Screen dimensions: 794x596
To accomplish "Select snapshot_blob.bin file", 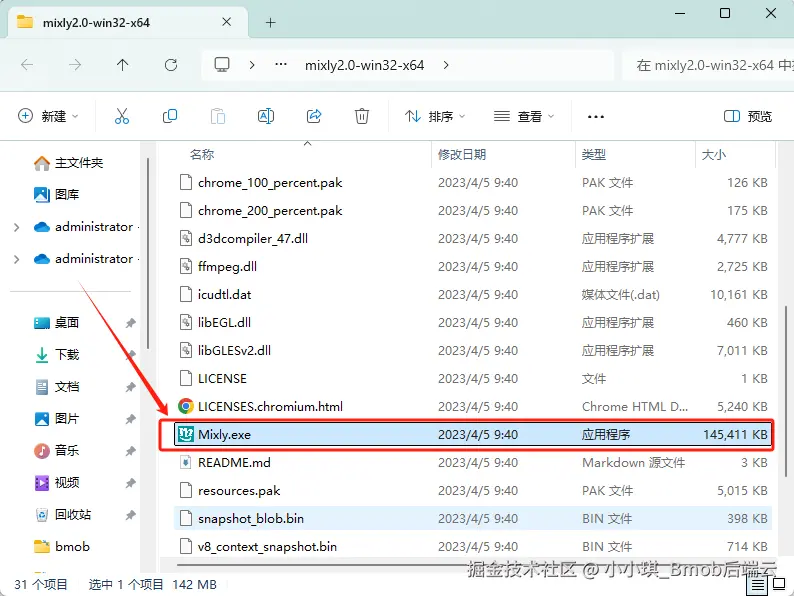I will 473,518.
